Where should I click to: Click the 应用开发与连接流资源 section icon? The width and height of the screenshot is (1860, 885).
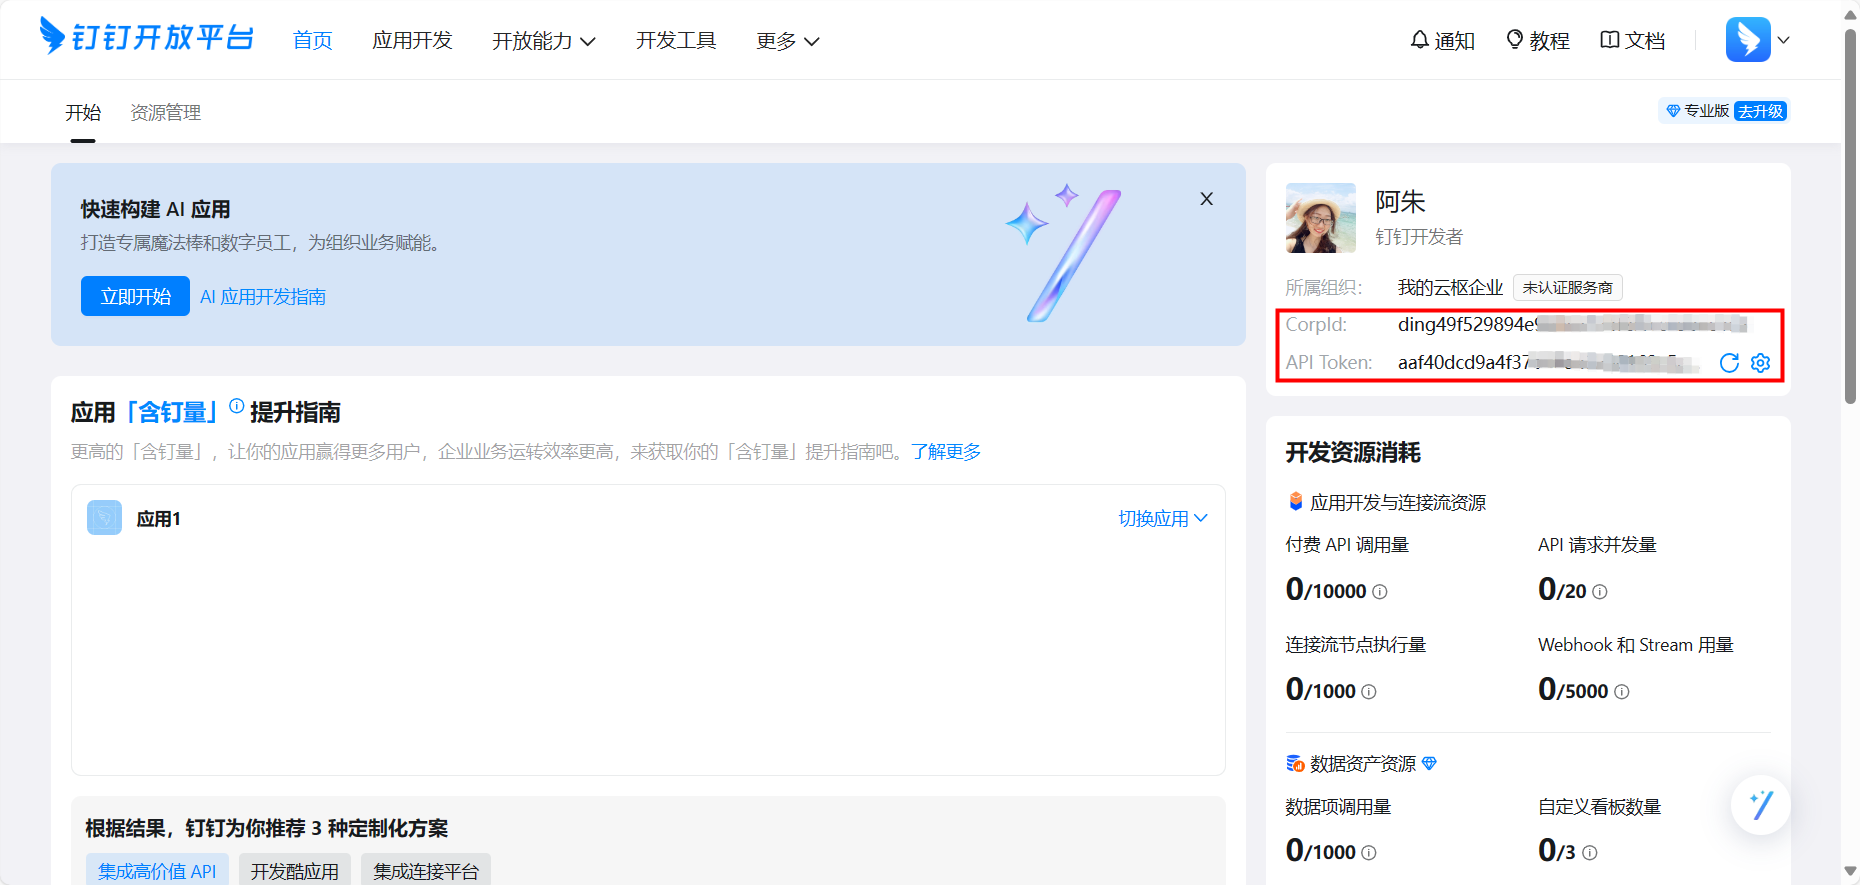pyautogui.click(x=1295, y=501)
